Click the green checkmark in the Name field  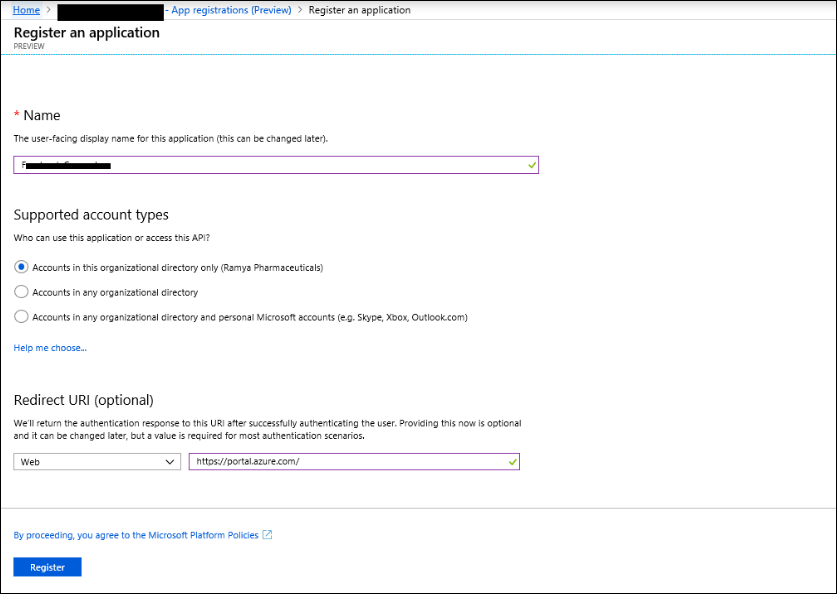(x=530, y=165)
